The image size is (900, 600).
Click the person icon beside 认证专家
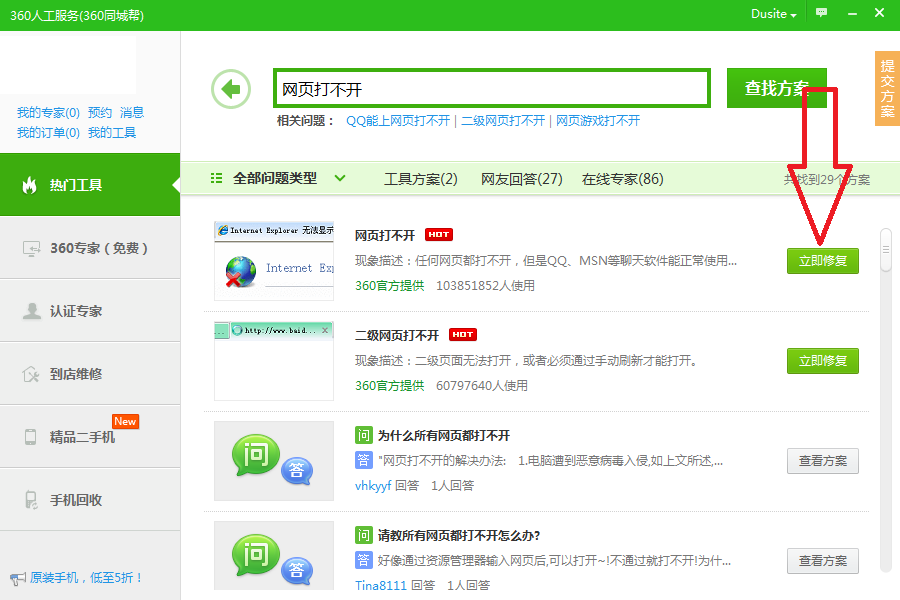[32, 311]
